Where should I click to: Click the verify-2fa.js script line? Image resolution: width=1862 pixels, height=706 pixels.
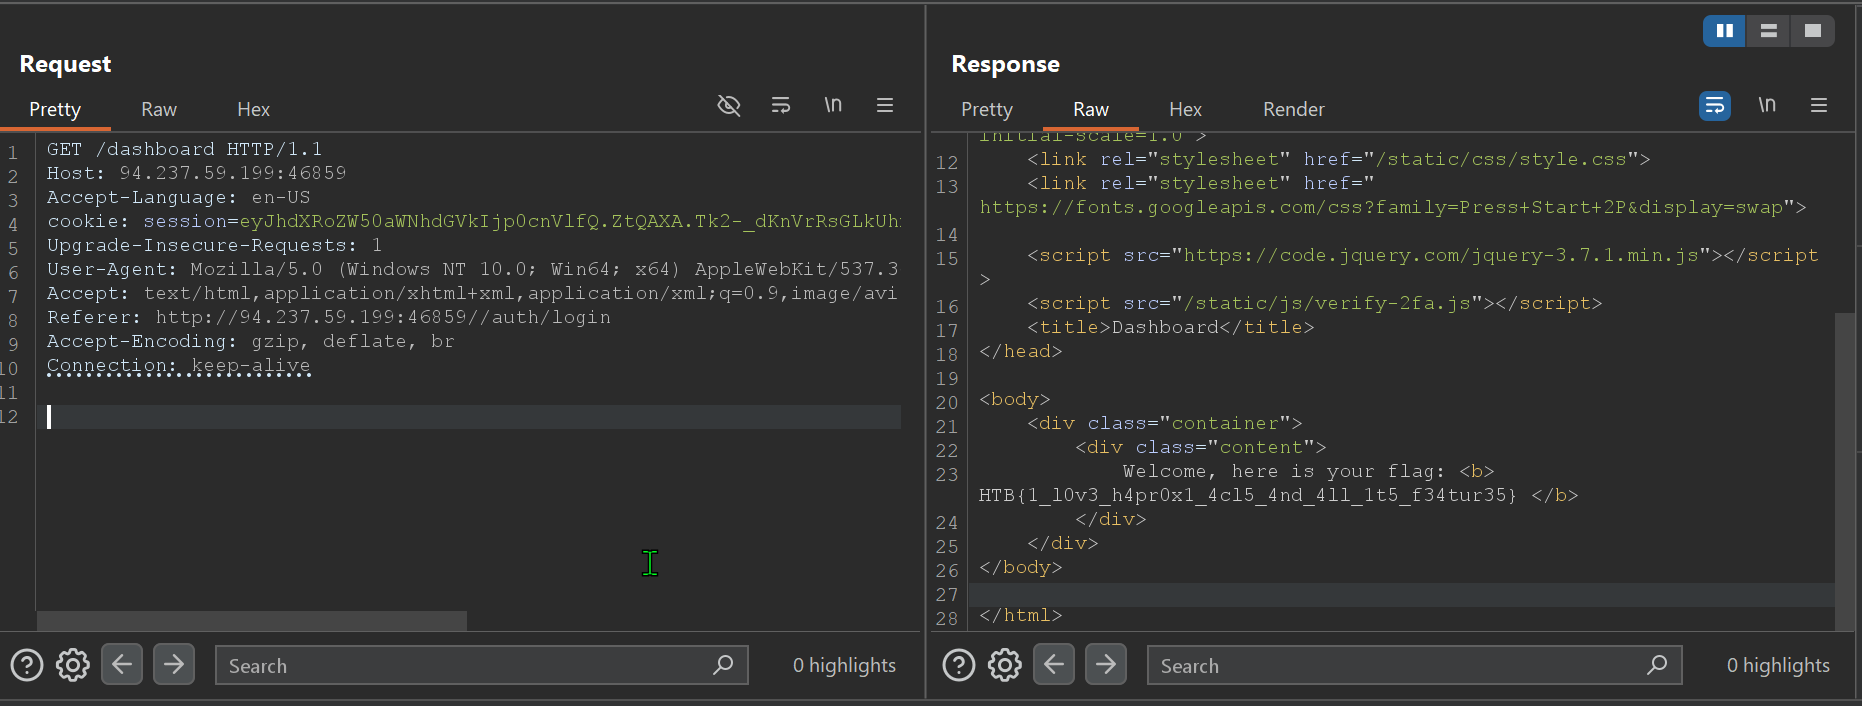click(x=1315, y=303)
